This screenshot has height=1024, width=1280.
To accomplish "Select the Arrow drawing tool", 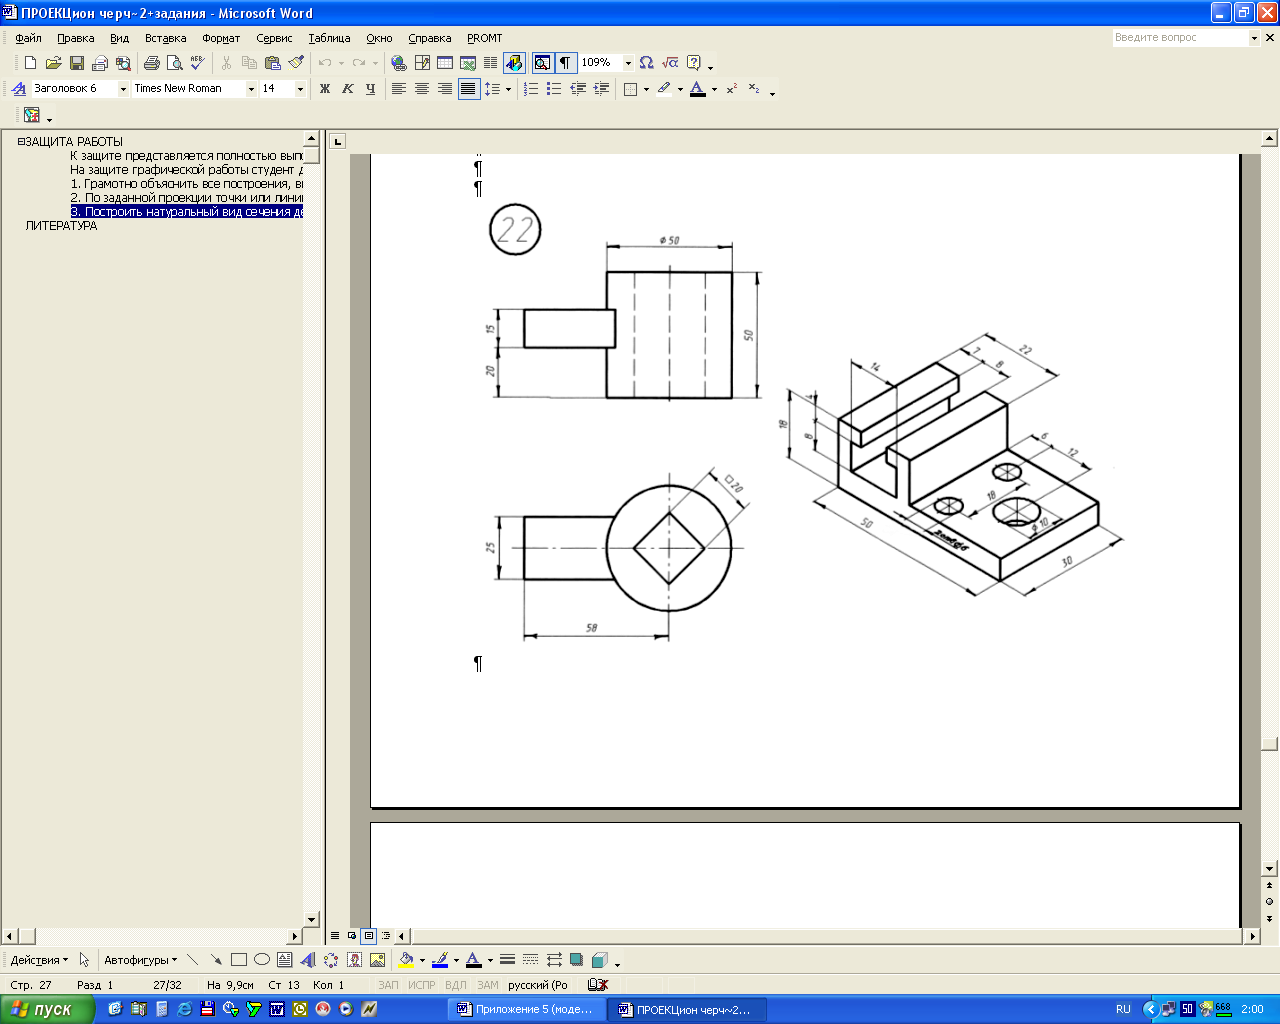I will [215, 960].
